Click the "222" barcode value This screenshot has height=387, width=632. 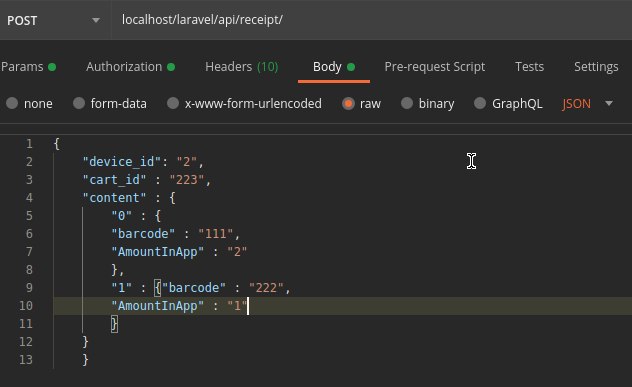(266, 287)
